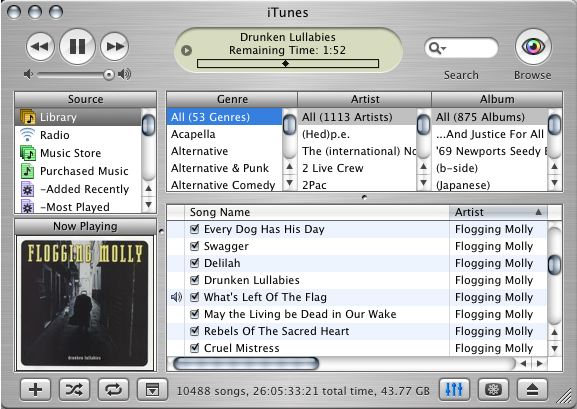
Task: Uncheck the Delilah song checkbox
Action: click(195, 263)
